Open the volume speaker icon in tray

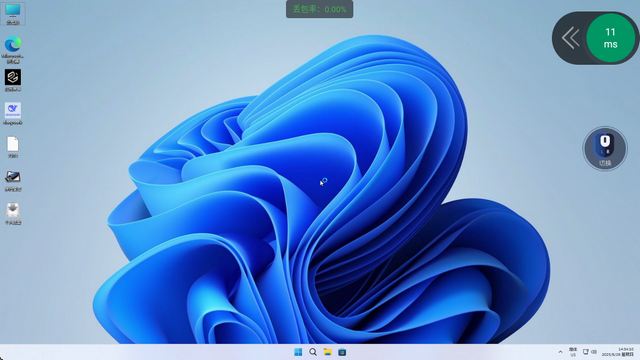[x=594, y=351]
